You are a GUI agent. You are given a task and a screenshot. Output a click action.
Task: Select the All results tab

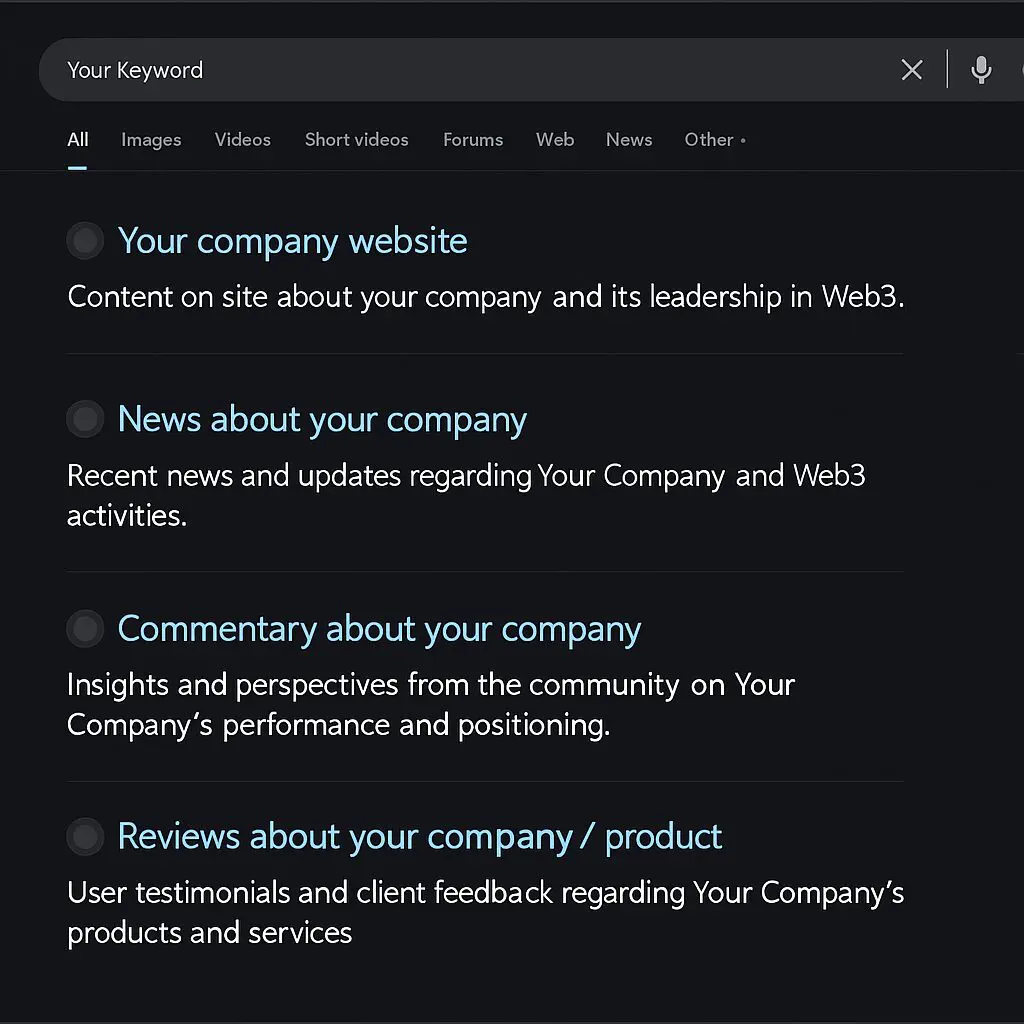pyautogui.click(x=78, y=140)
